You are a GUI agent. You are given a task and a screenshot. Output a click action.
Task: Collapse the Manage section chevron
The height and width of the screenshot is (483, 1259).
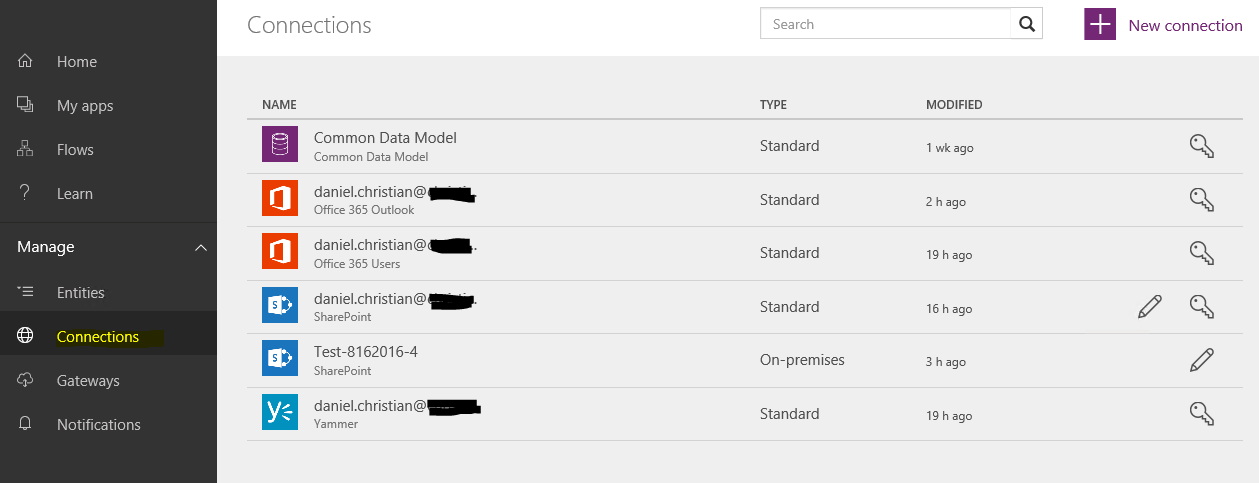(201, 247)
